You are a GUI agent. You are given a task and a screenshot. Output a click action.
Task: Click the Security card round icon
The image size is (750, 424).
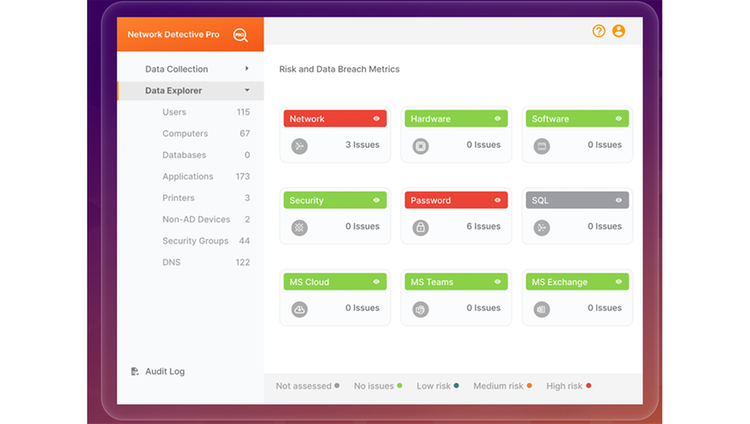coord(299,228)
